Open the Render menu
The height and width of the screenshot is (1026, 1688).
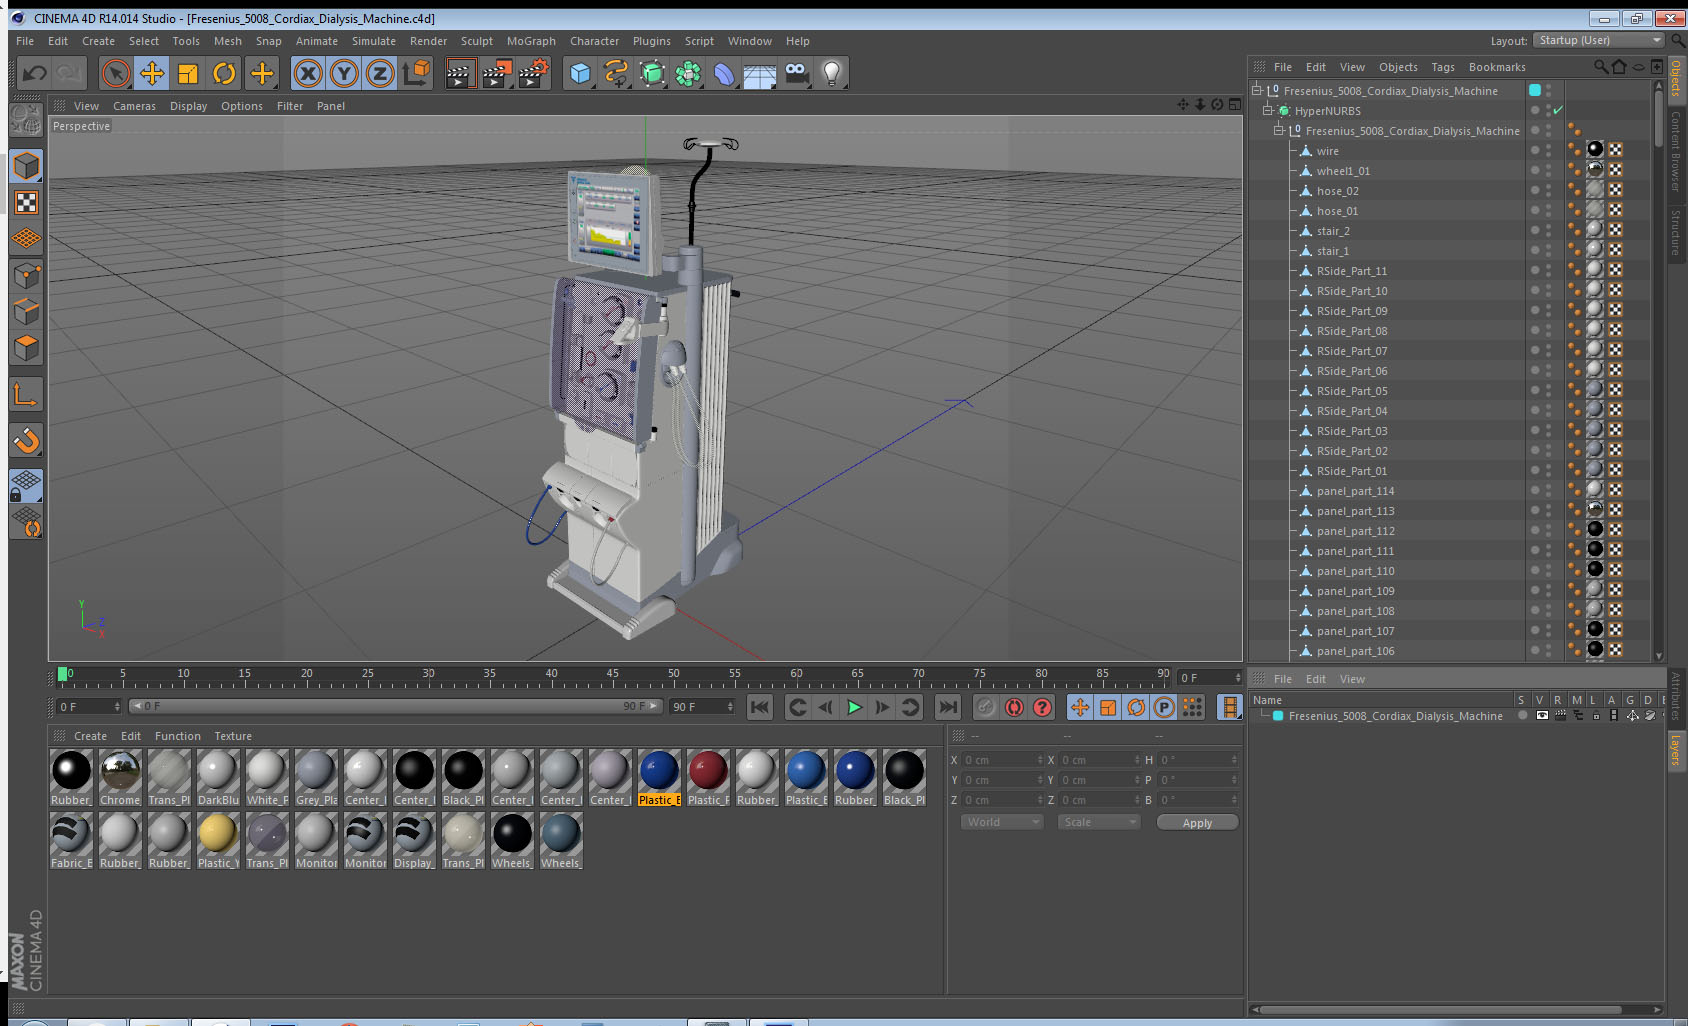428,41
